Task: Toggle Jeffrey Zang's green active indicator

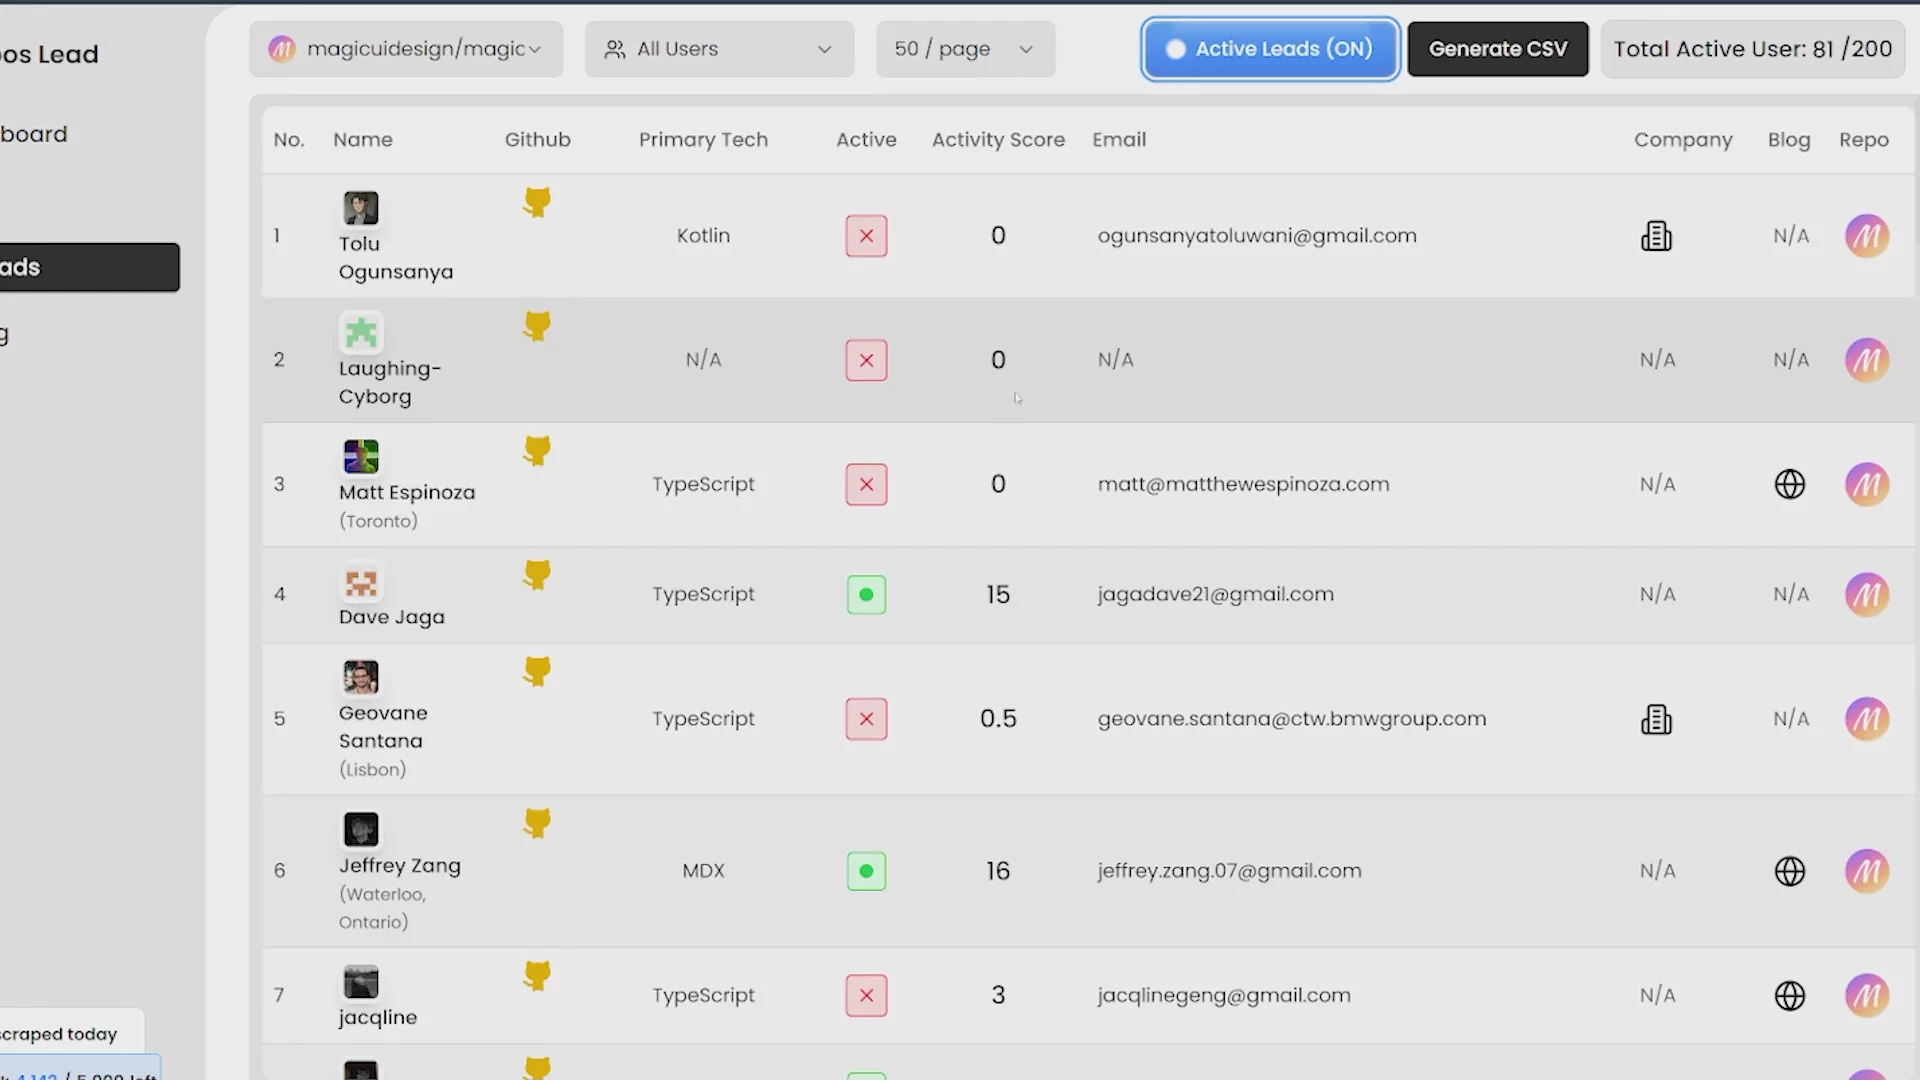Action: pyautogui.click(x=866, y=871)
